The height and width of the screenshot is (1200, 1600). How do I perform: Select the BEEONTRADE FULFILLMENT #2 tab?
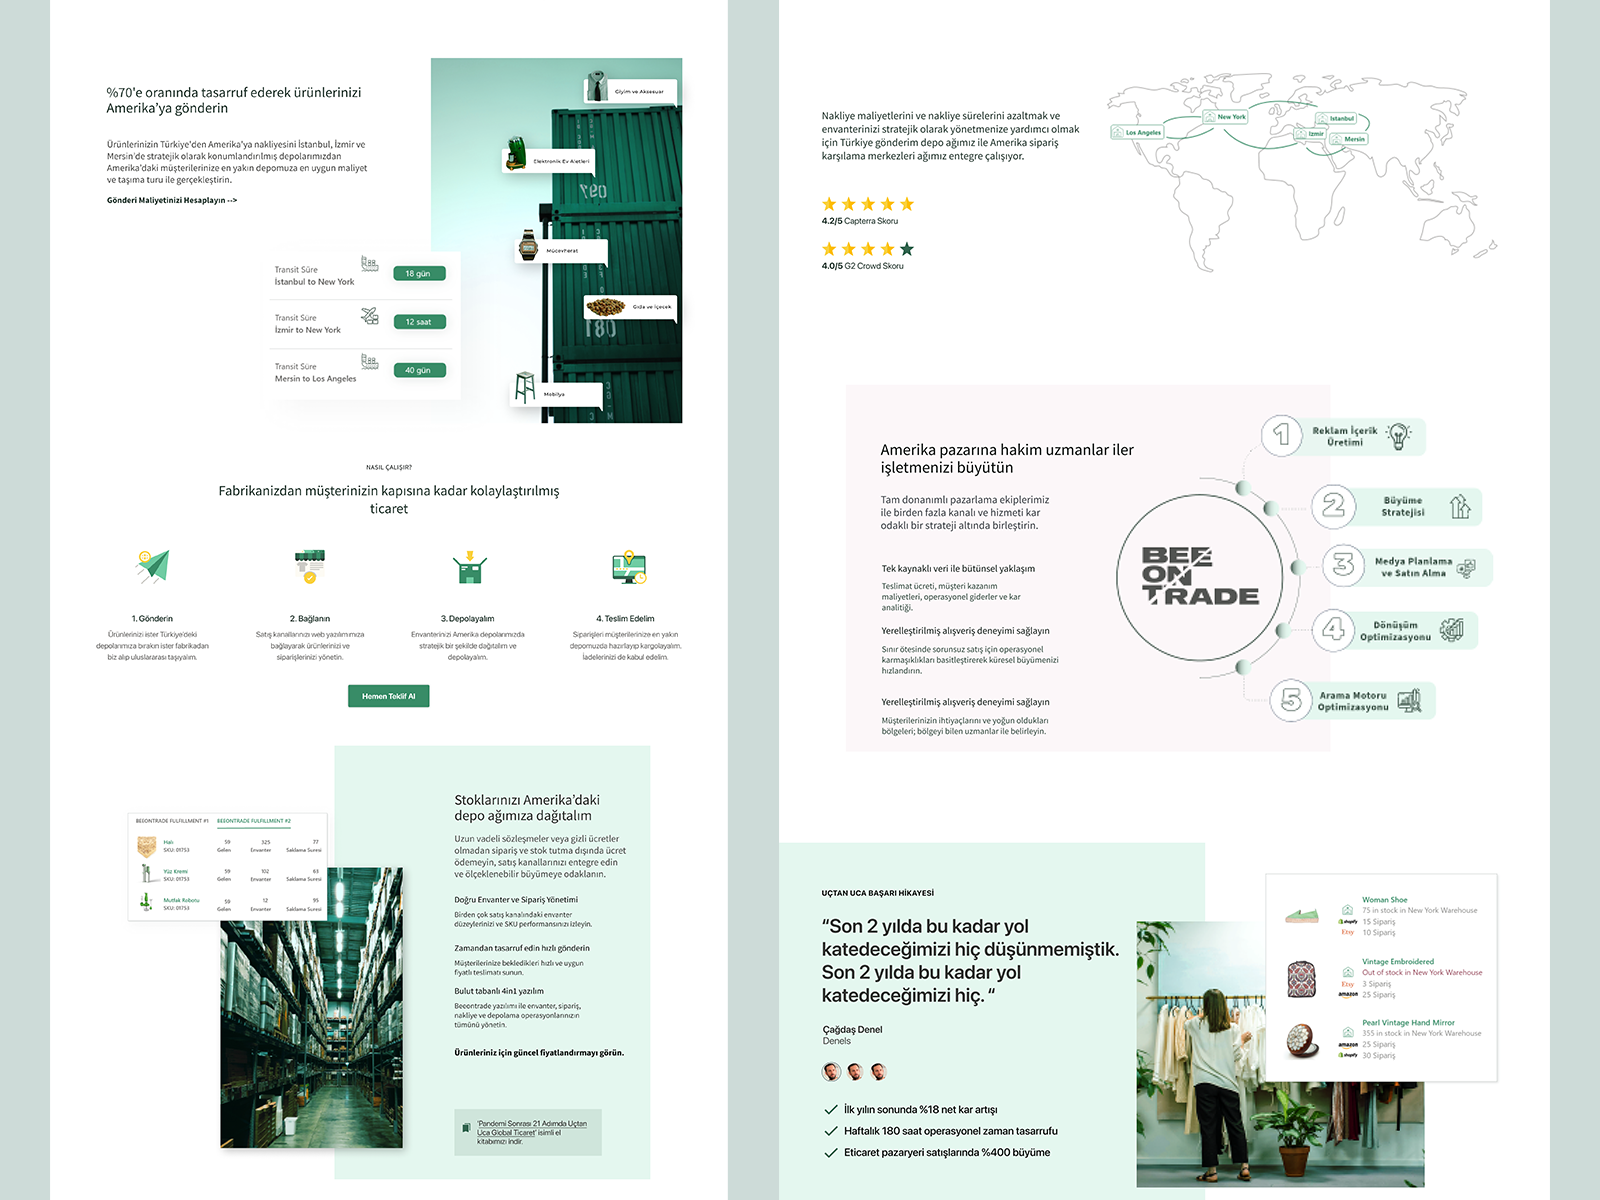pos(254,821)
